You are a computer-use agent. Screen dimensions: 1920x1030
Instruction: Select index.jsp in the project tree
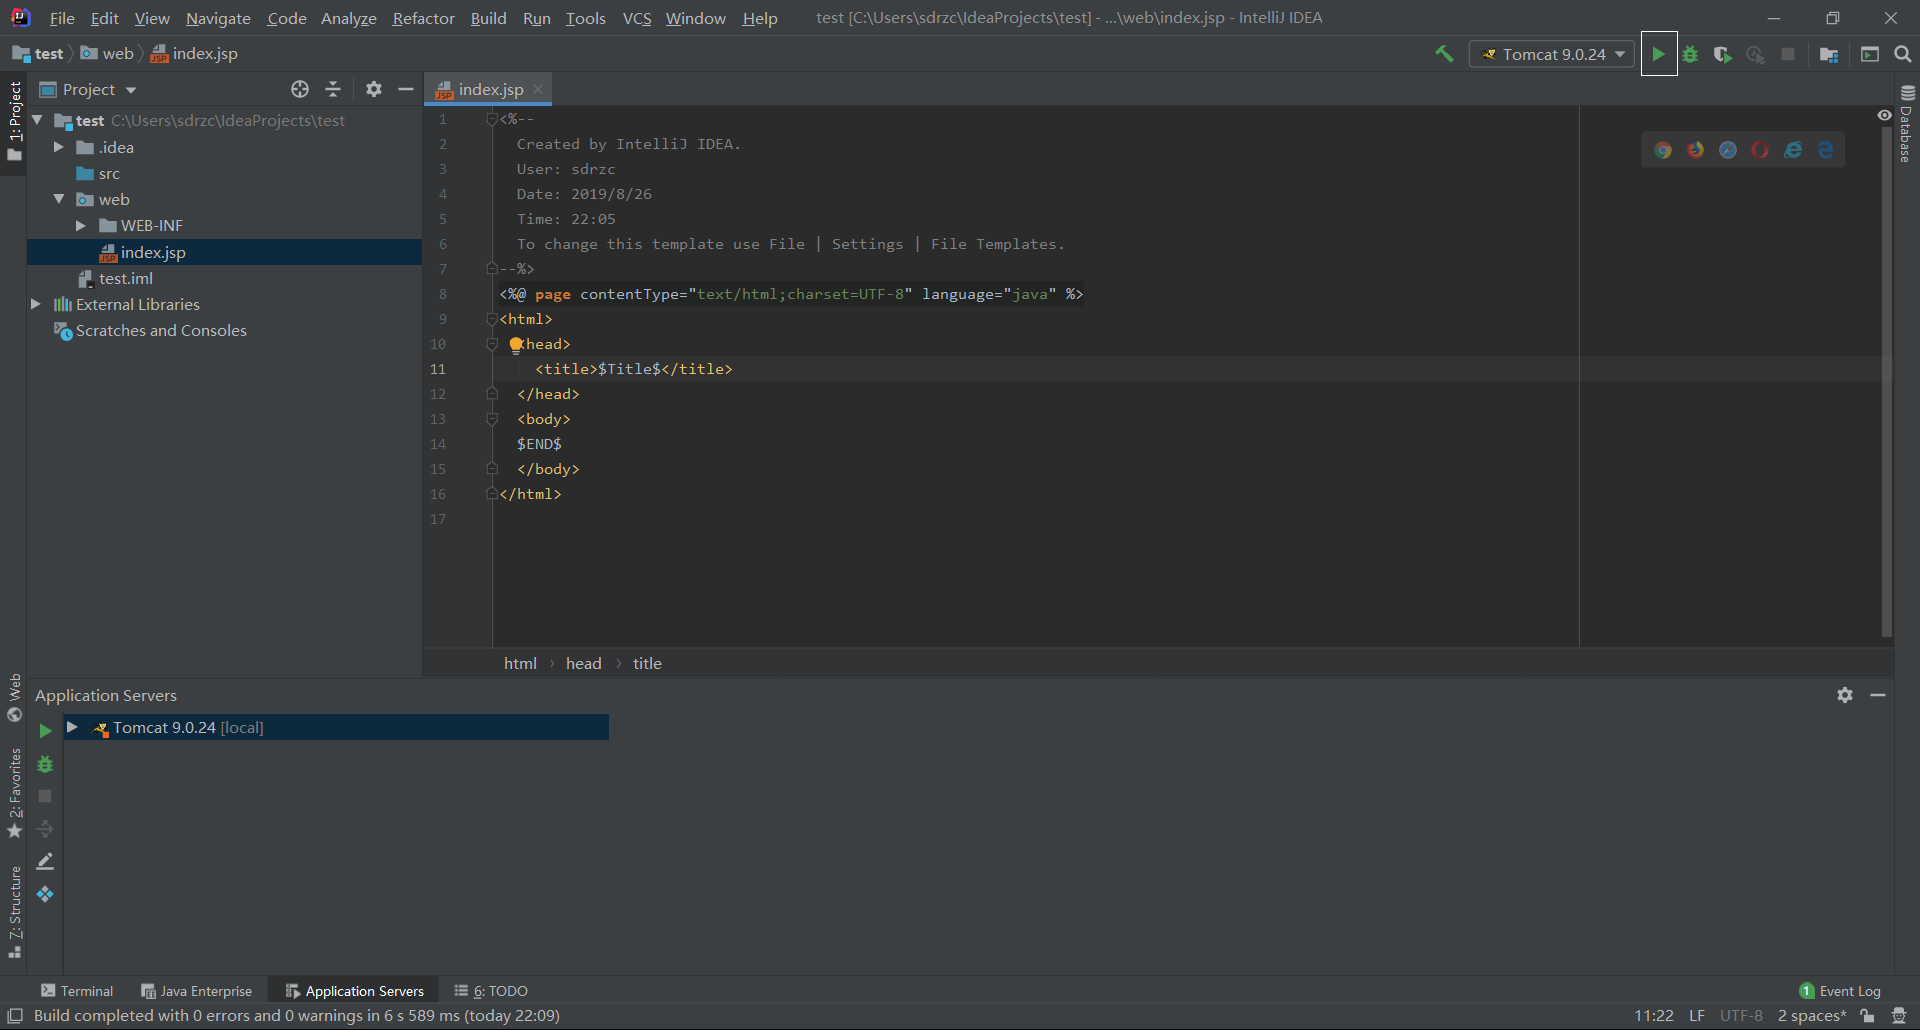(x=224, y=252)
